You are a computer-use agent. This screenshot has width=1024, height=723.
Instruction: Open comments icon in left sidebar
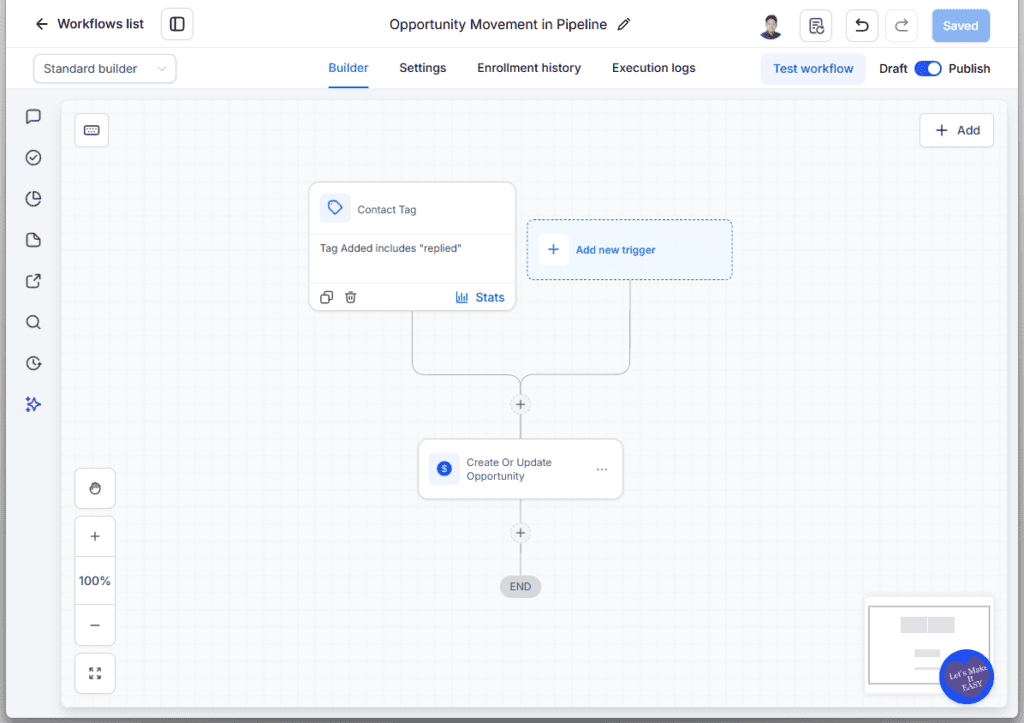click(33, 117)
